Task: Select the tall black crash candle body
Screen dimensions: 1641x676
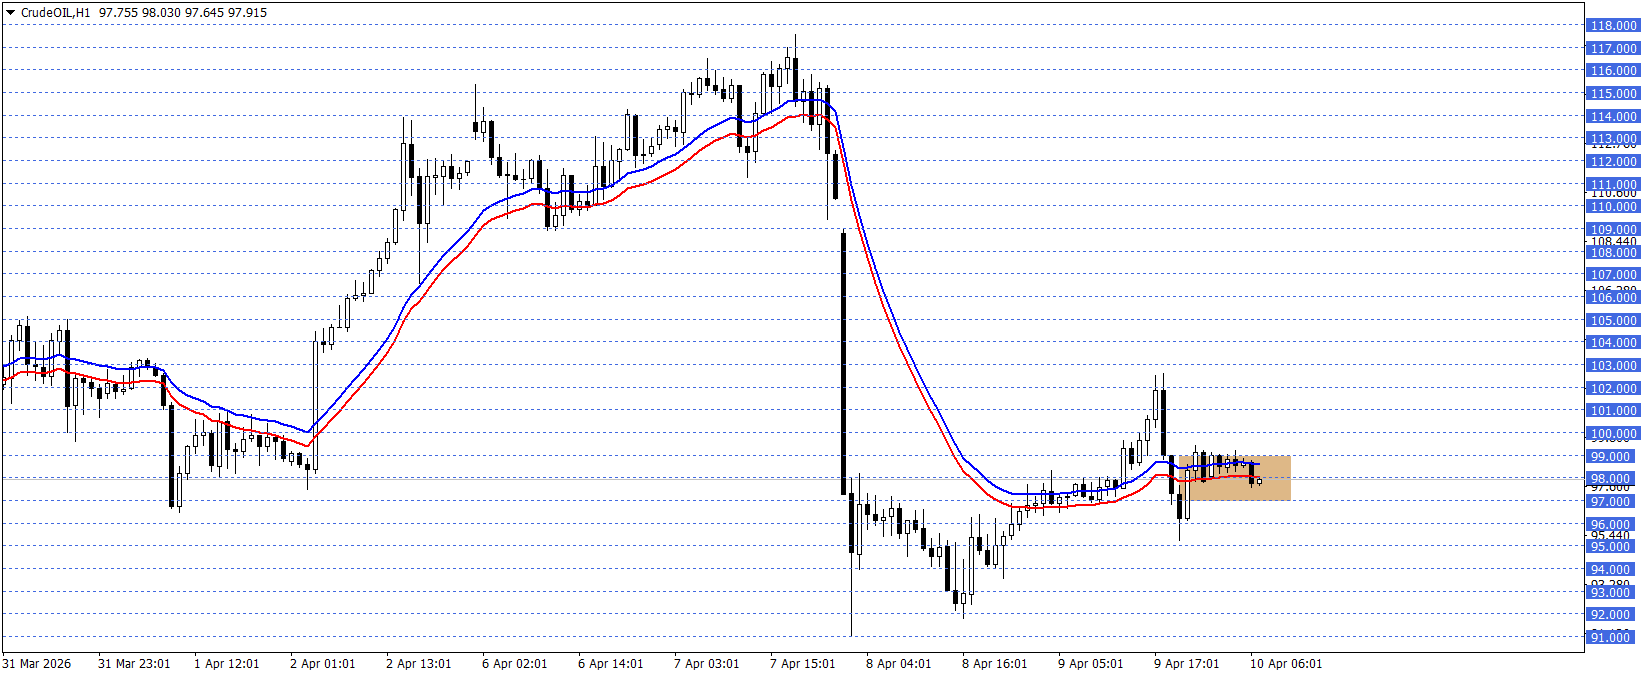Action: point(843,360)
